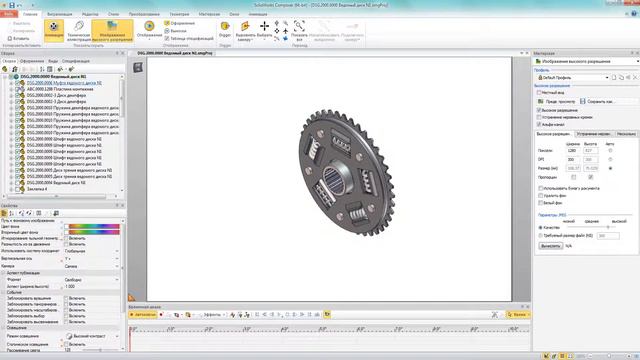Enable Удалить фон checkbox
This screenshot has height=360, width=640.
click(540, 196)
